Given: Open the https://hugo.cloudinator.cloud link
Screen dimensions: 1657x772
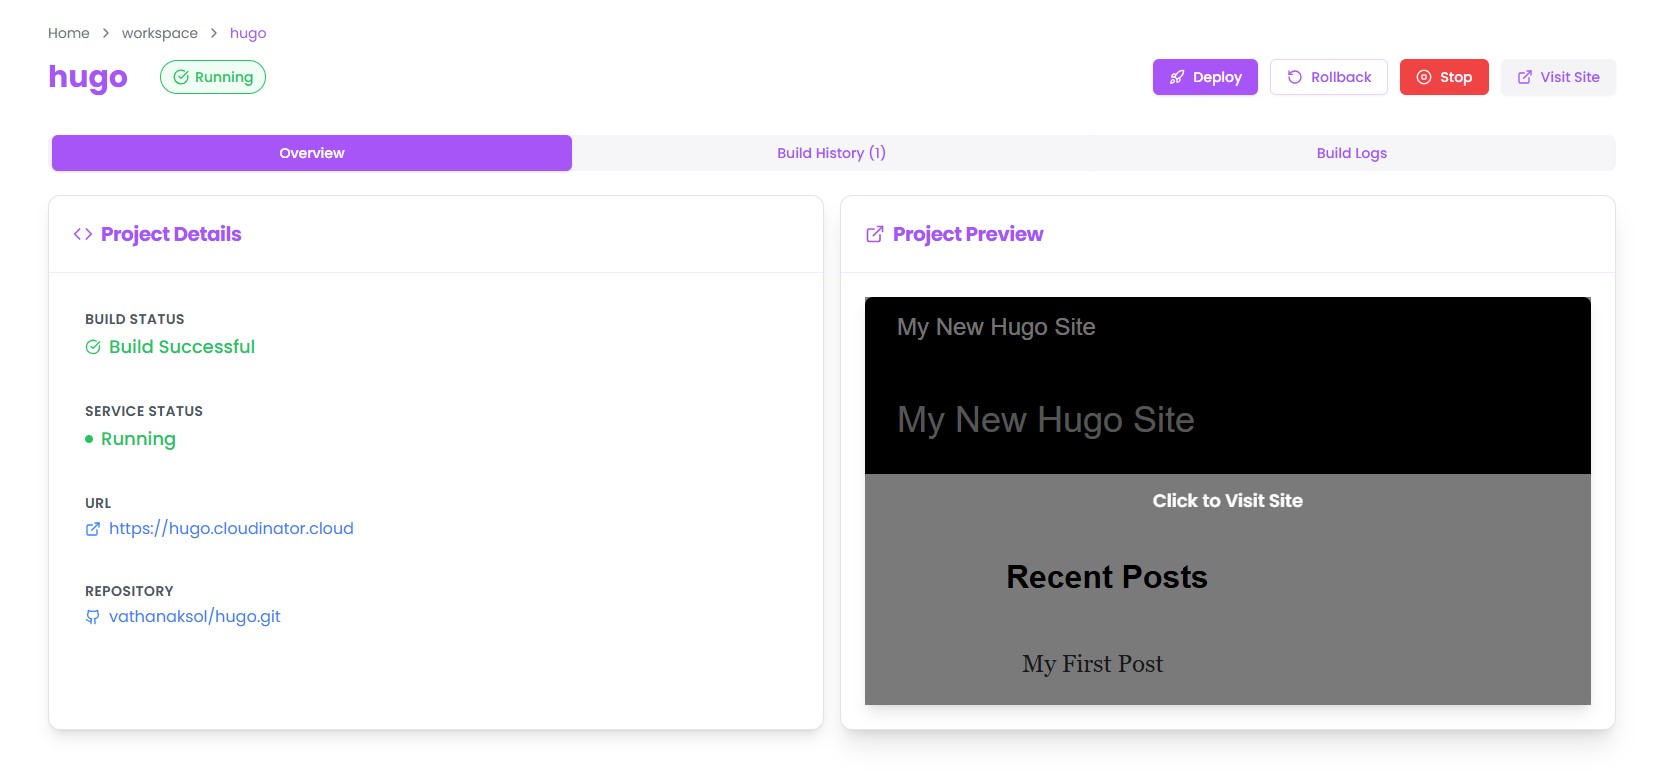Looking at the screenshot, I should tap(231, 528).
